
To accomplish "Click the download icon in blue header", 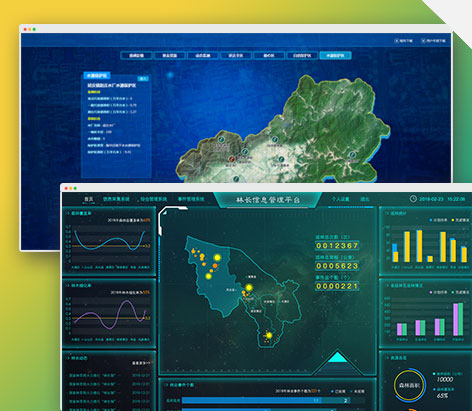I will pos(397,41).
